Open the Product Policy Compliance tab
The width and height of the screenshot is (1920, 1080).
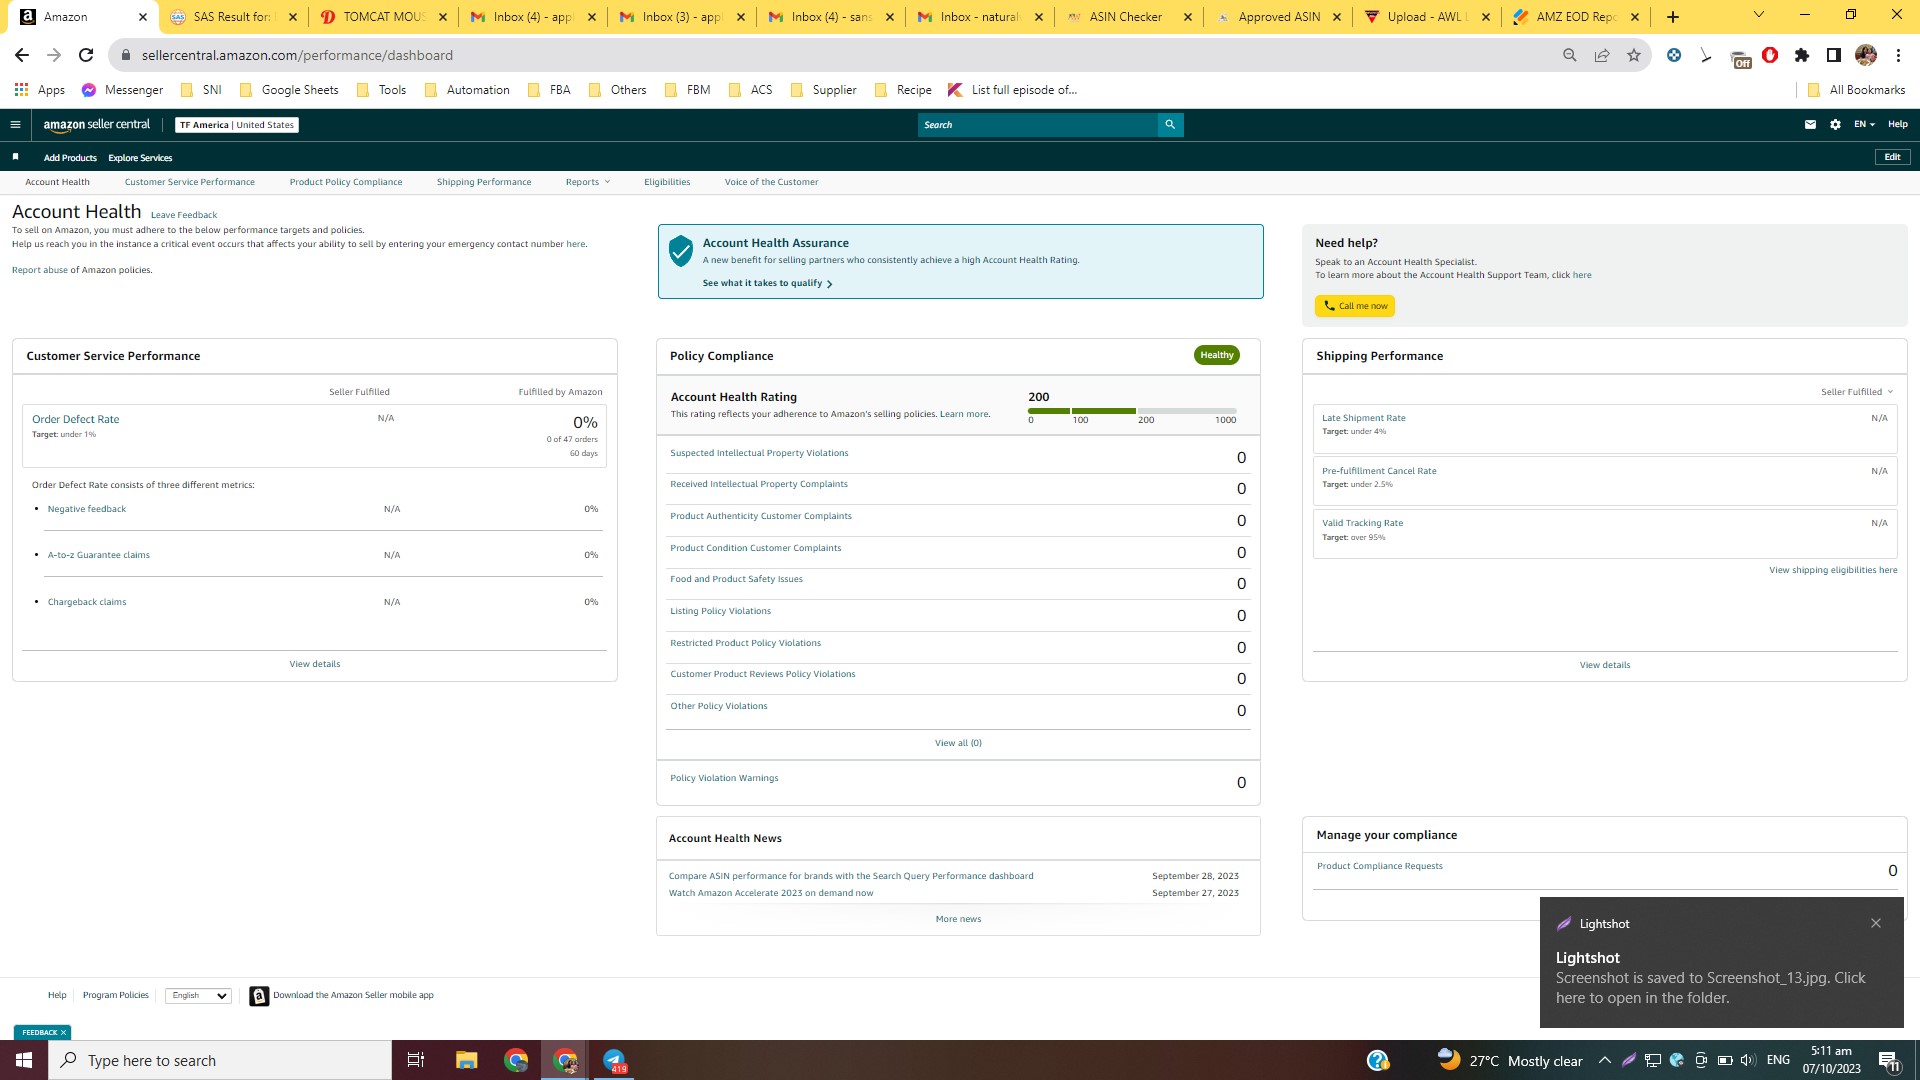click(346, 182)
